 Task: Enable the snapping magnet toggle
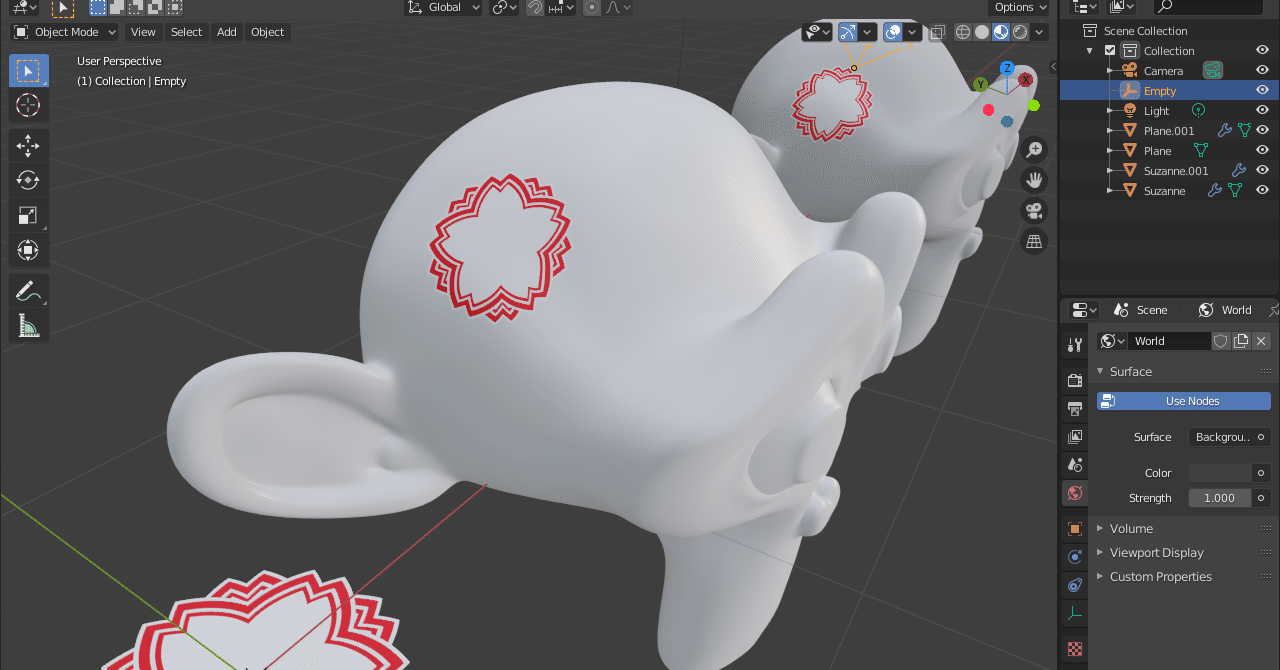click(x=535, y=7)
